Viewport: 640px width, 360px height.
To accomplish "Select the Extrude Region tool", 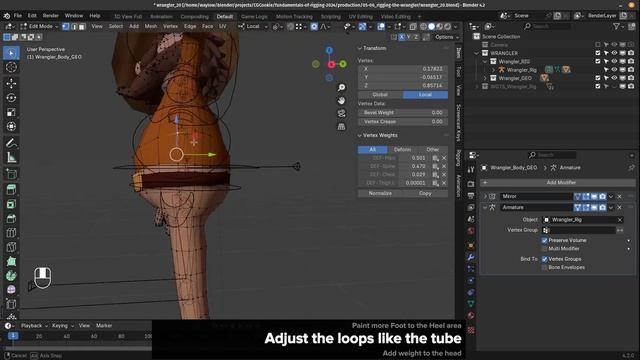I will (11, 189).
